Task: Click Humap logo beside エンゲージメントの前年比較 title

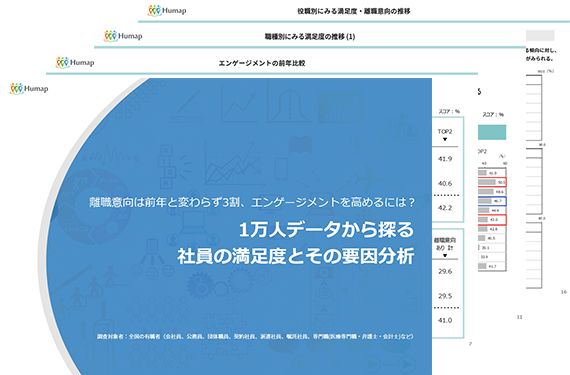Action: (75, 62)
